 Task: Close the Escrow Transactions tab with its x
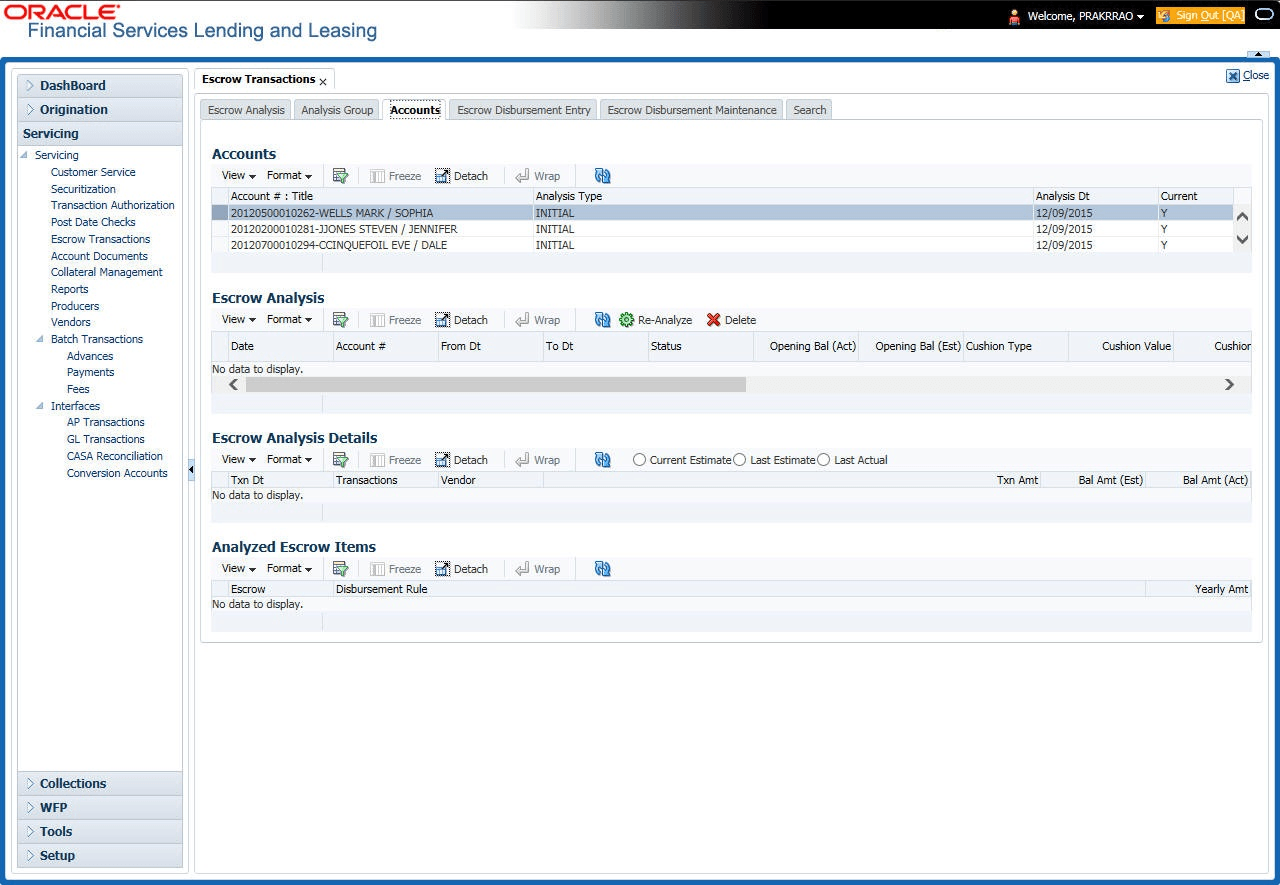(323, 82)
